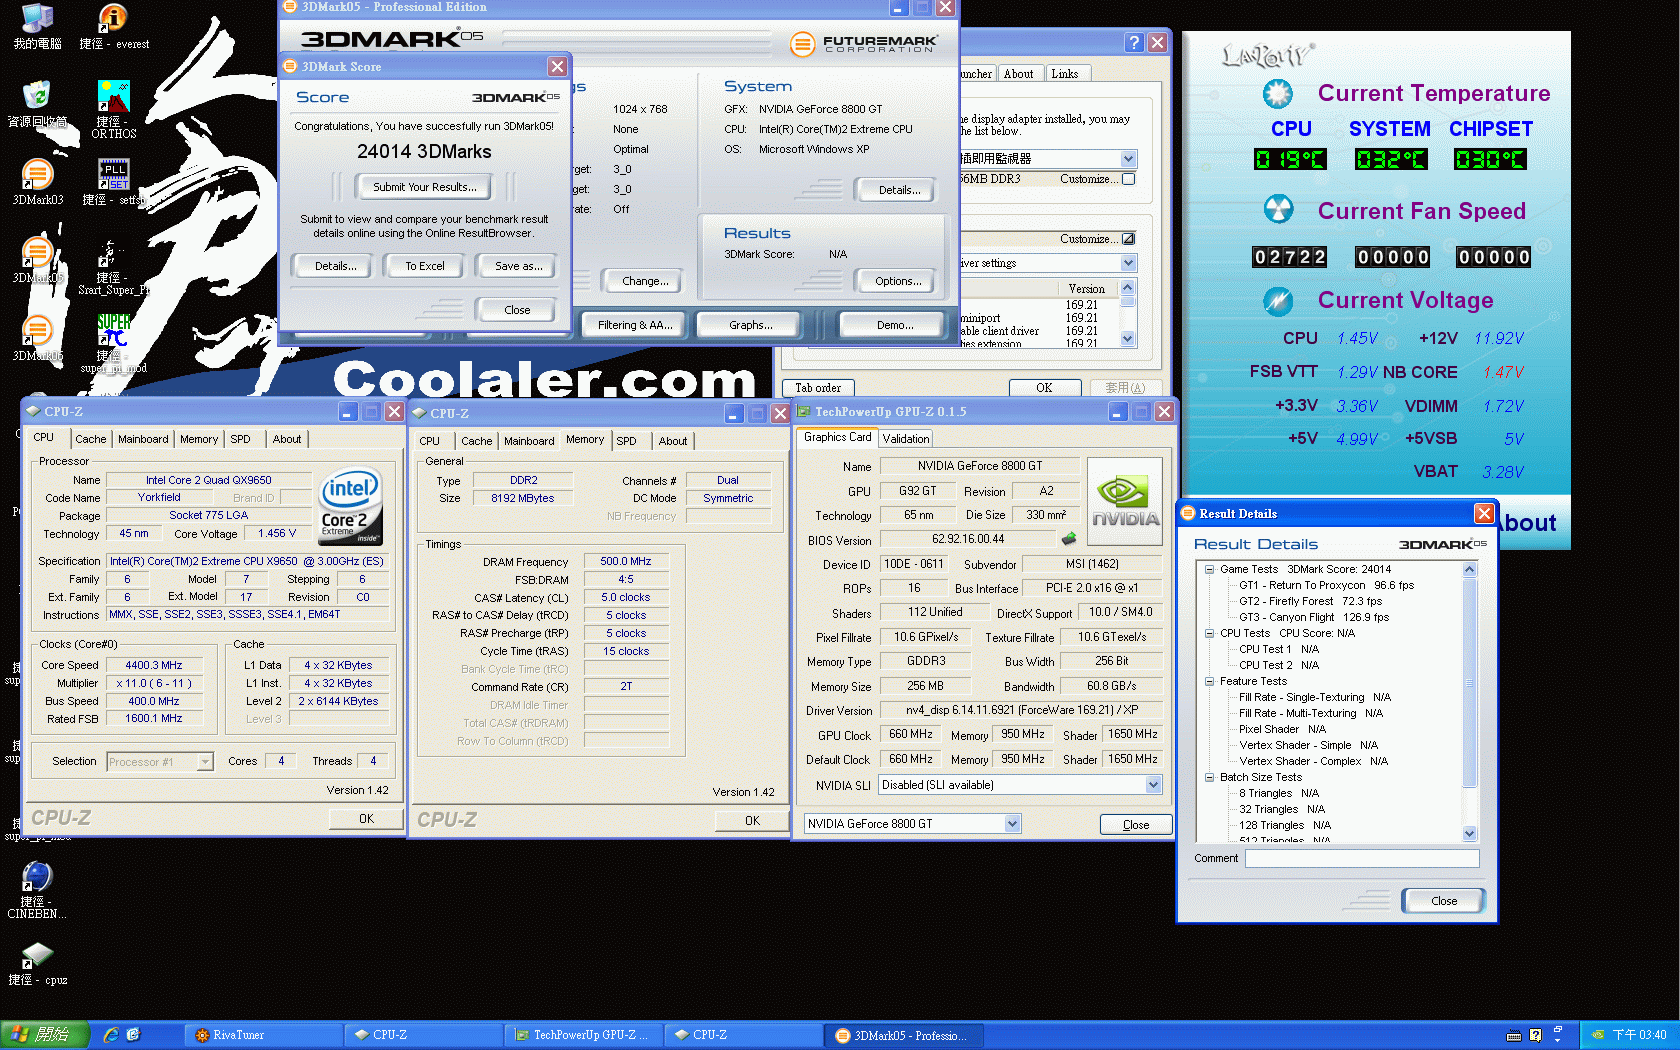
Task: Select the About tab in right CPU-Z window
Action: [x=673, y=441]
